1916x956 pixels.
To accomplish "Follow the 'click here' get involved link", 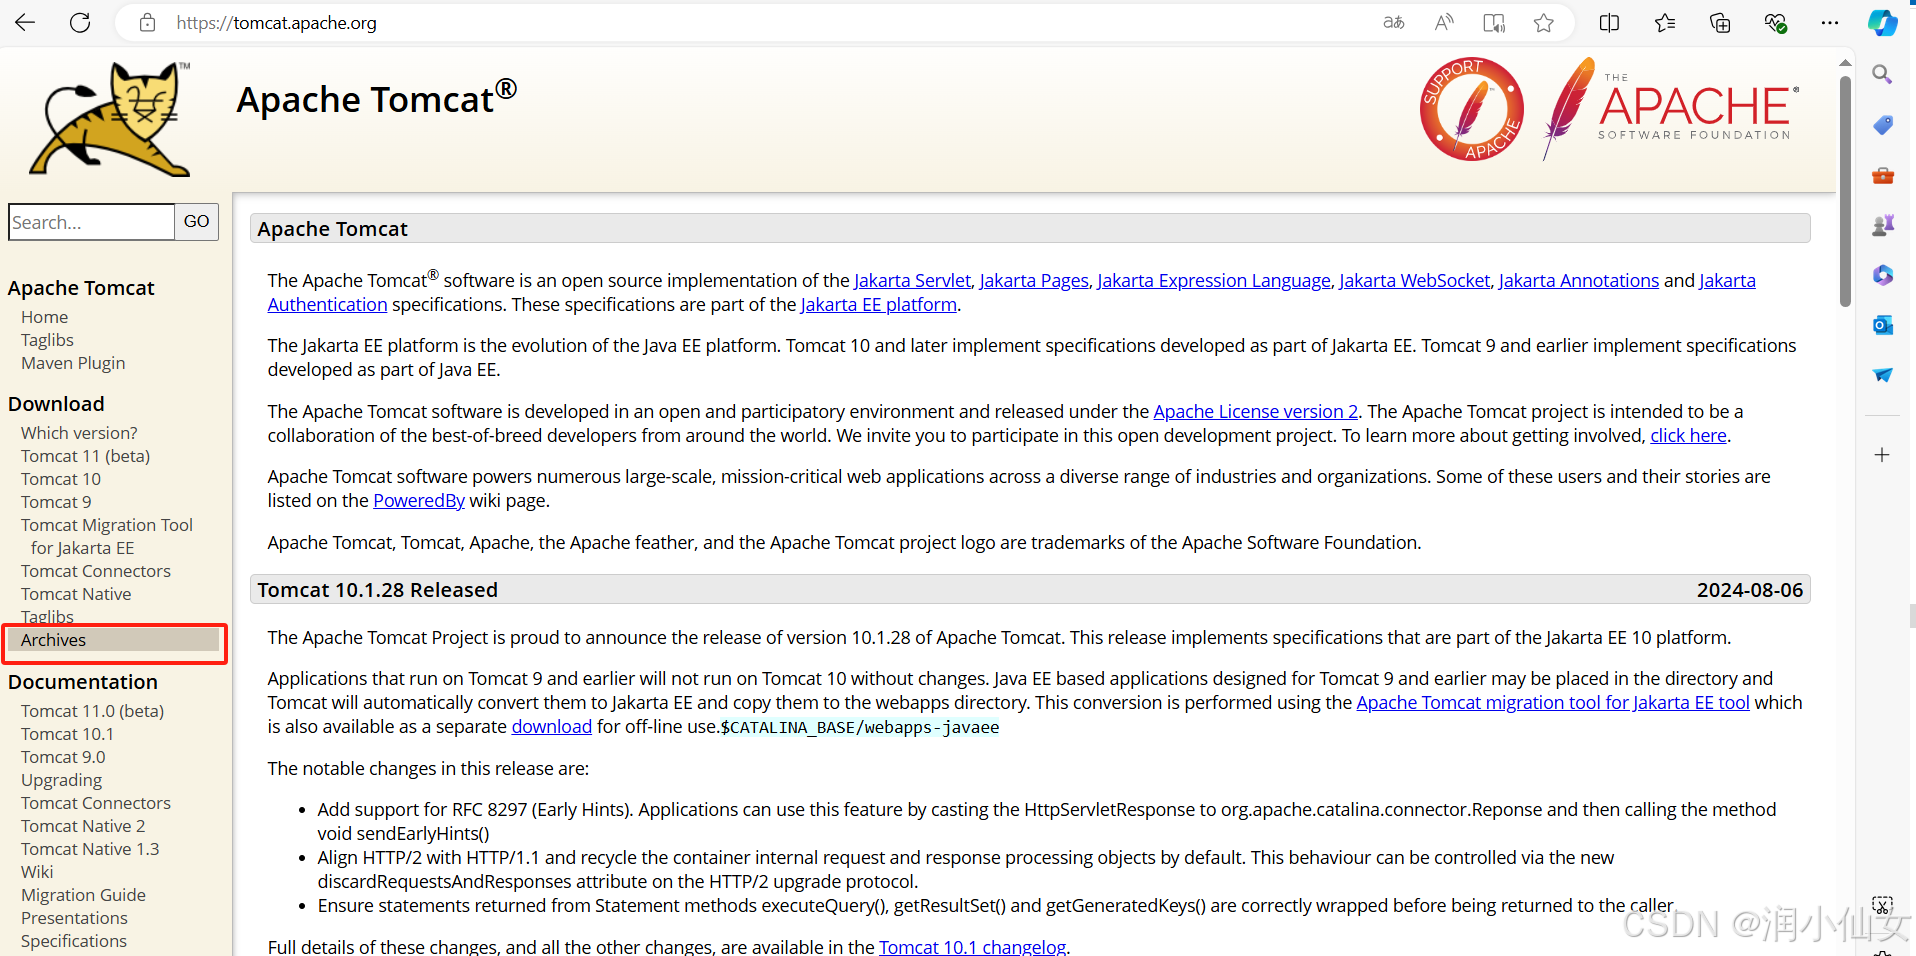I will click(1688, 436).
